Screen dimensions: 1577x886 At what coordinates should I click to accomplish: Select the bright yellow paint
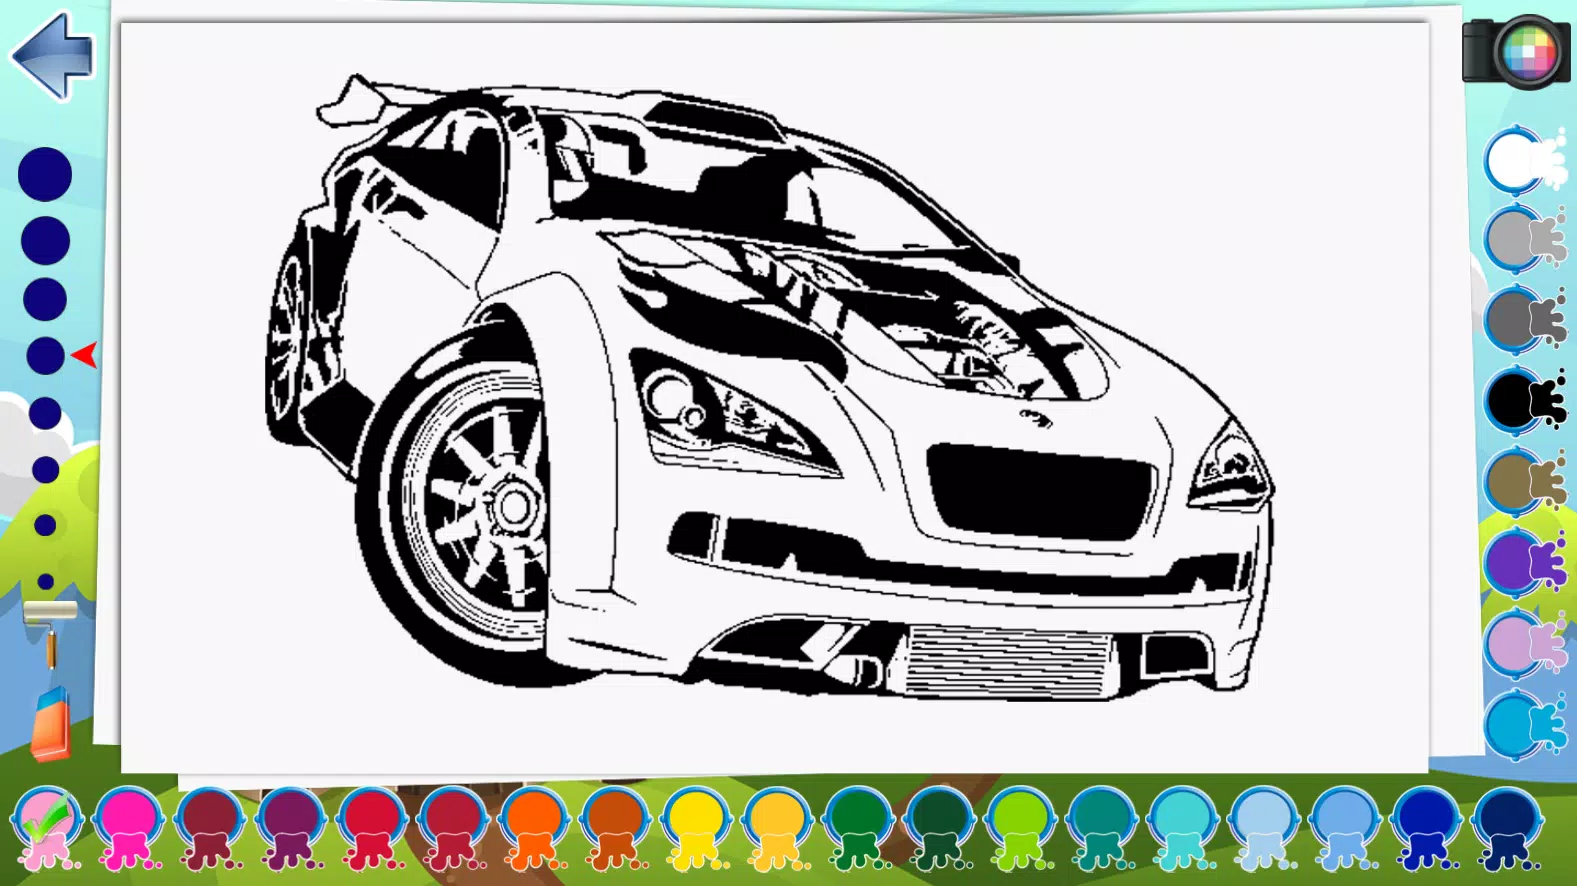tap(696, 827)
